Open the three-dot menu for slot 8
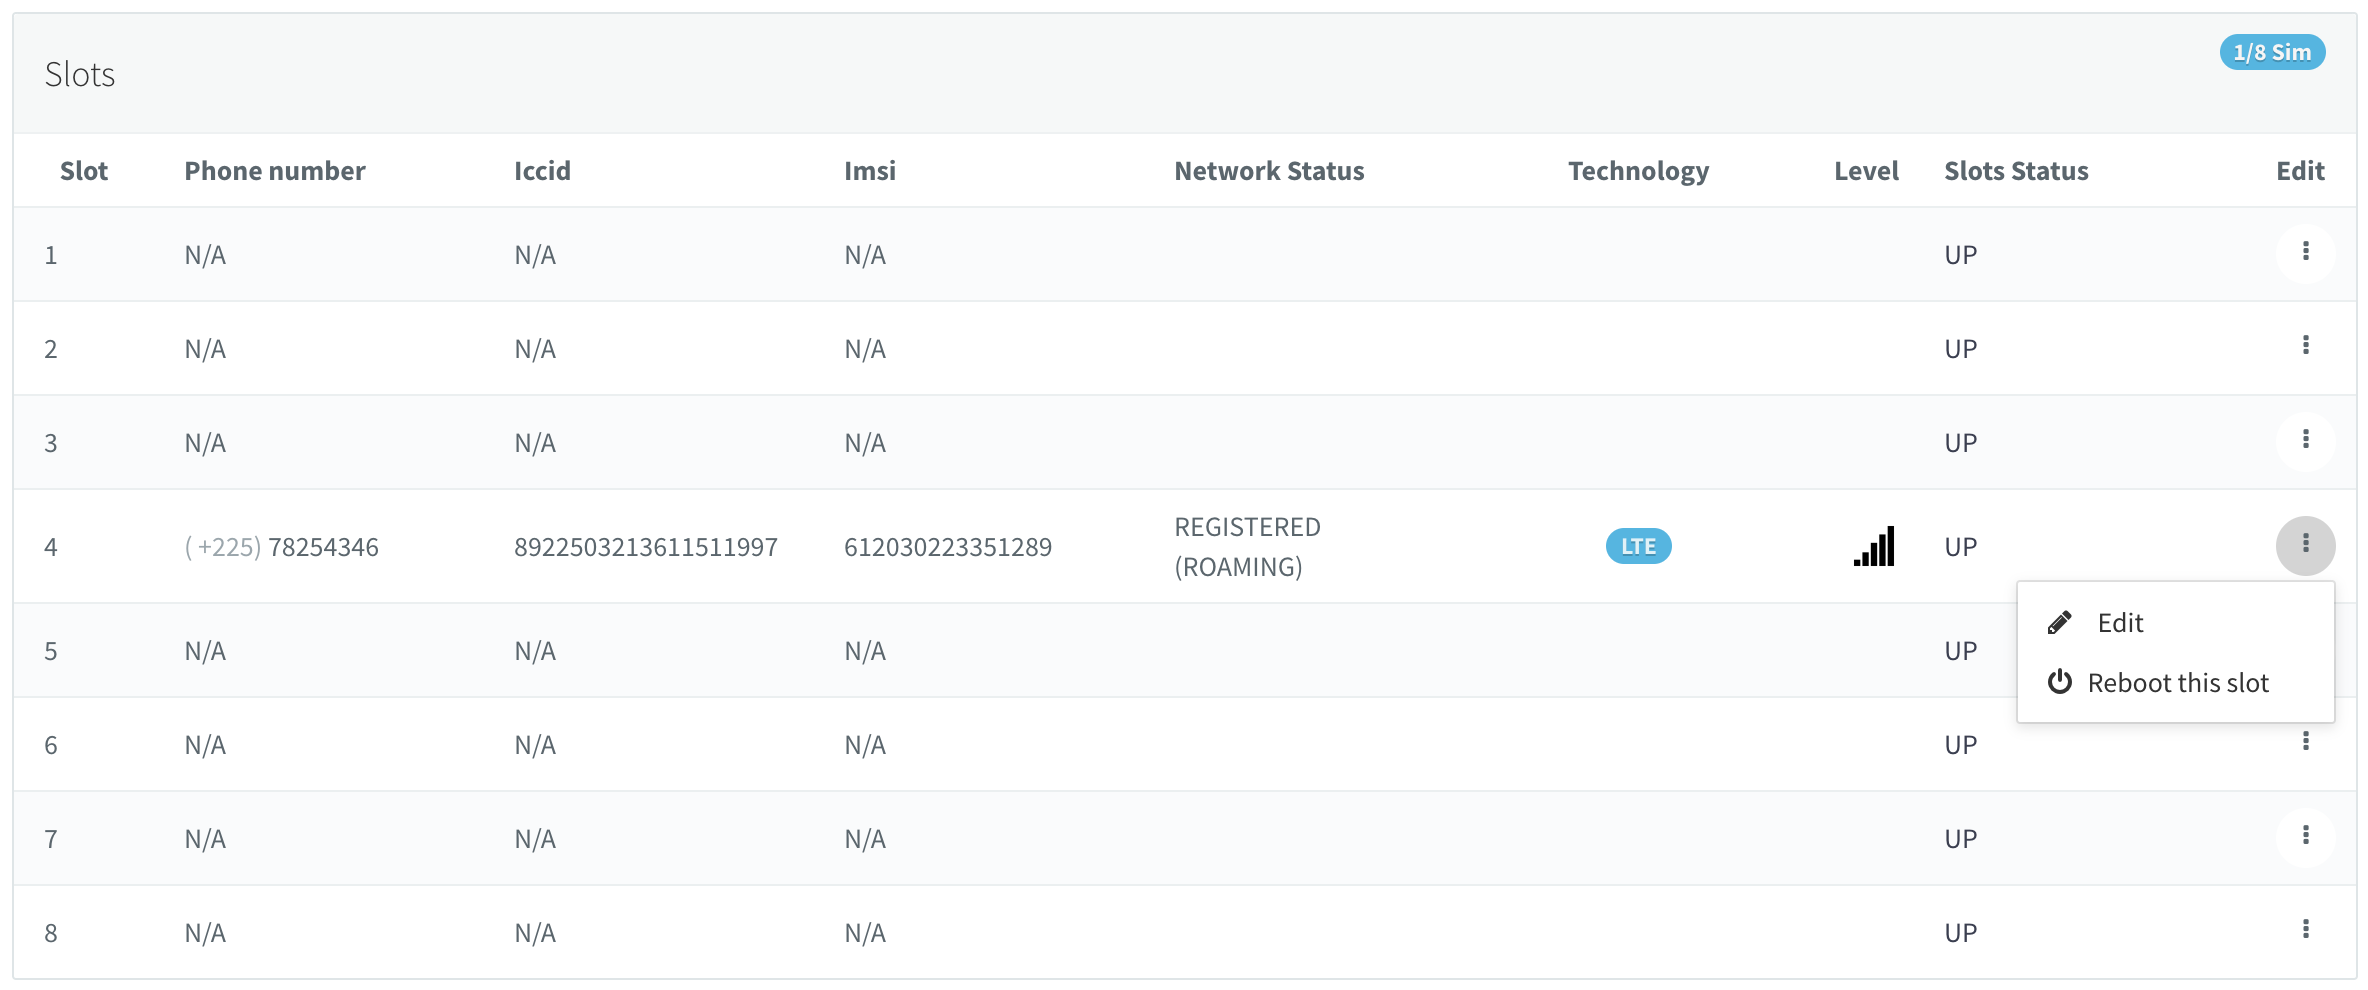The width and height of the screenshot is (2368, 990). pyautogui.click(x=2305, y=930)
